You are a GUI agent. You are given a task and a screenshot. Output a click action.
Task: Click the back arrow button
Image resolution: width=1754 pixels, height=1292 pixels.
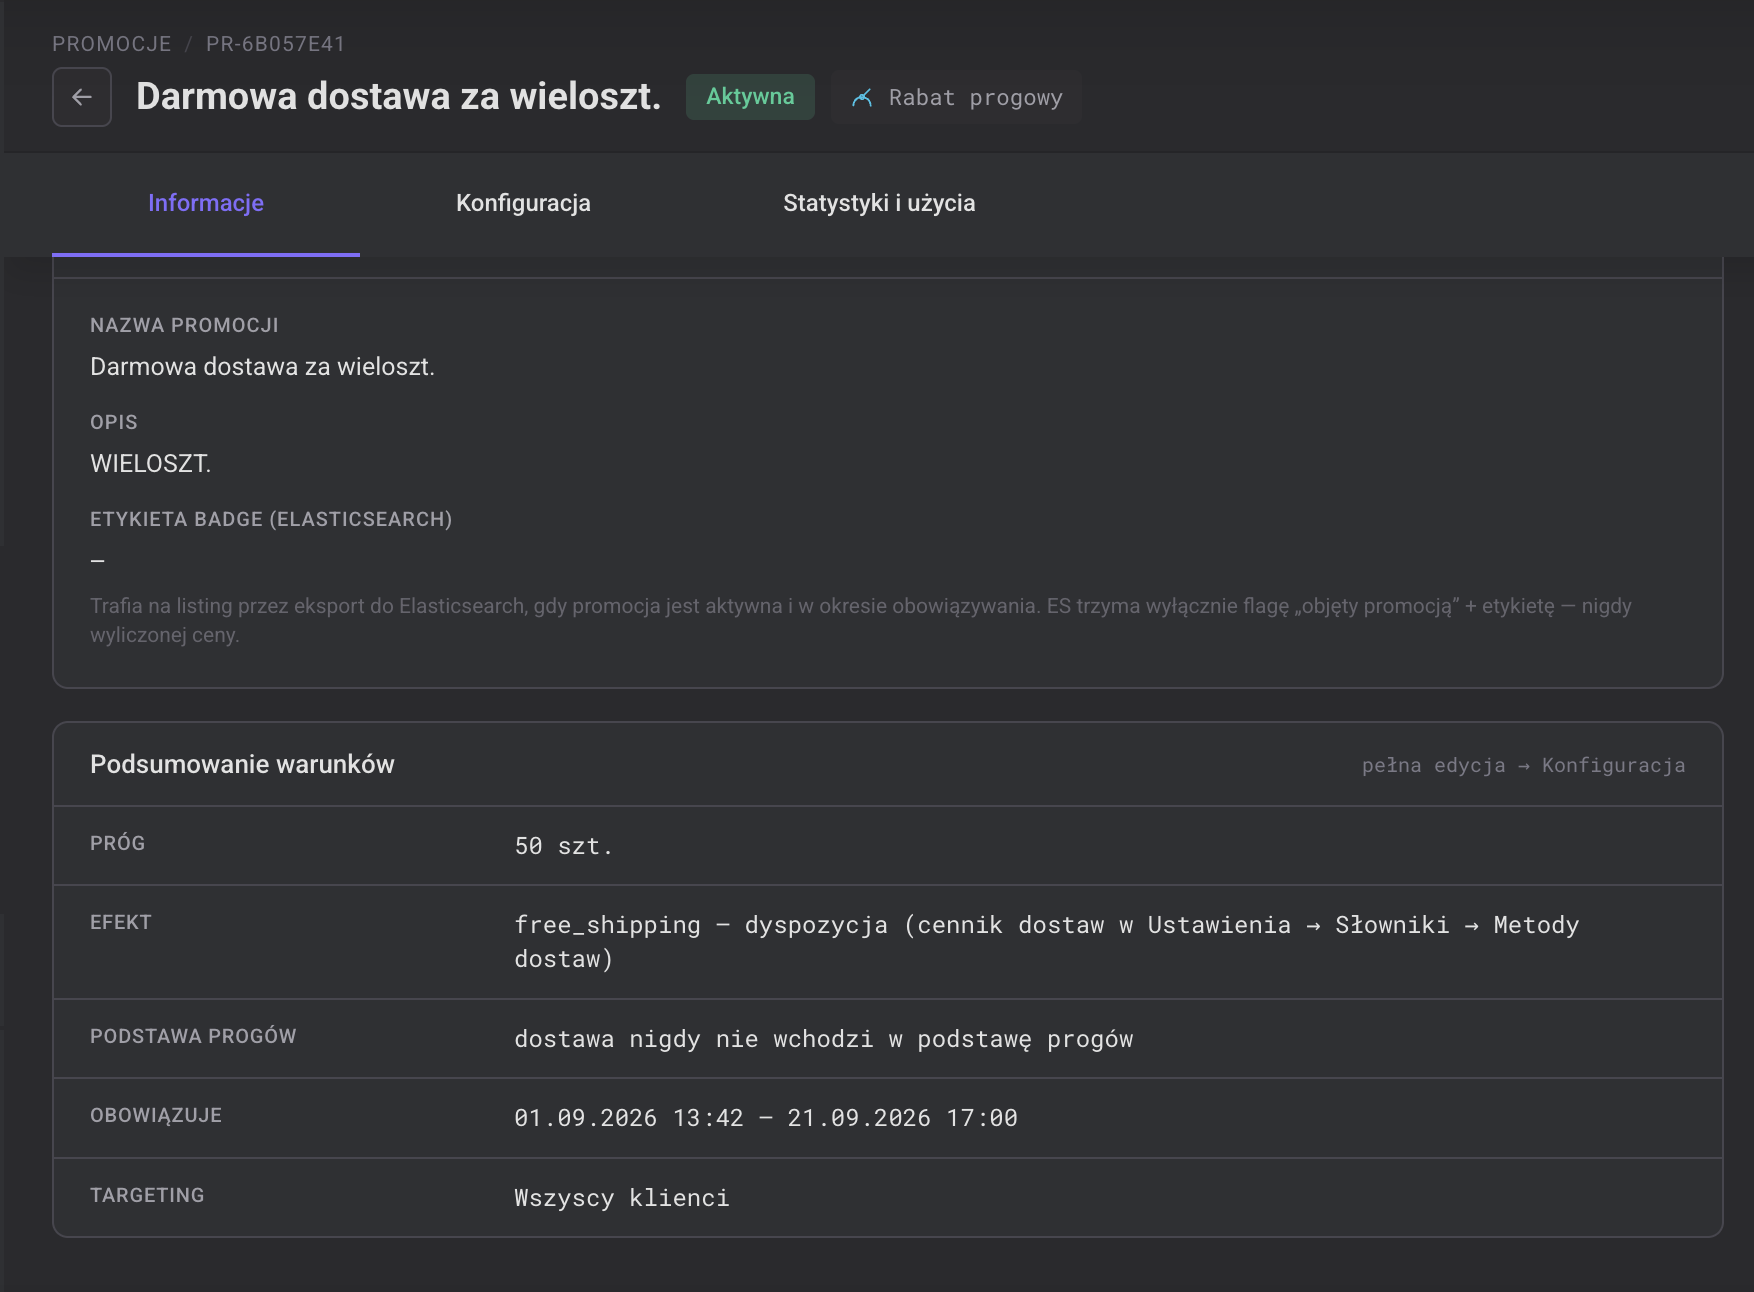tap(82, 97)
